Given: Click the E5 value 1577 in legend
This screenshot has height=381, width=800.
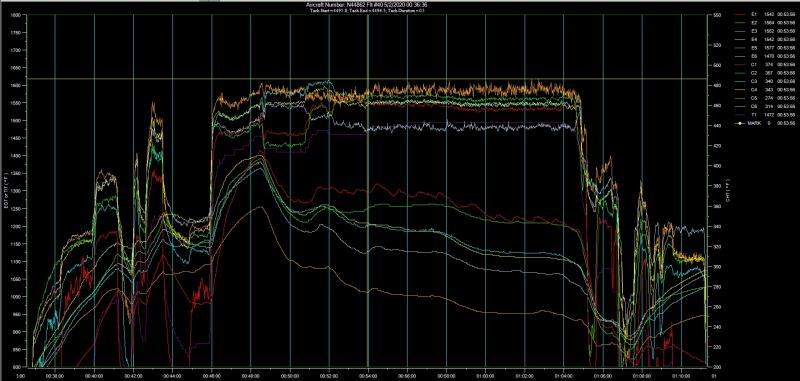Looking at the screenshot, I should [x=769, y=47].
